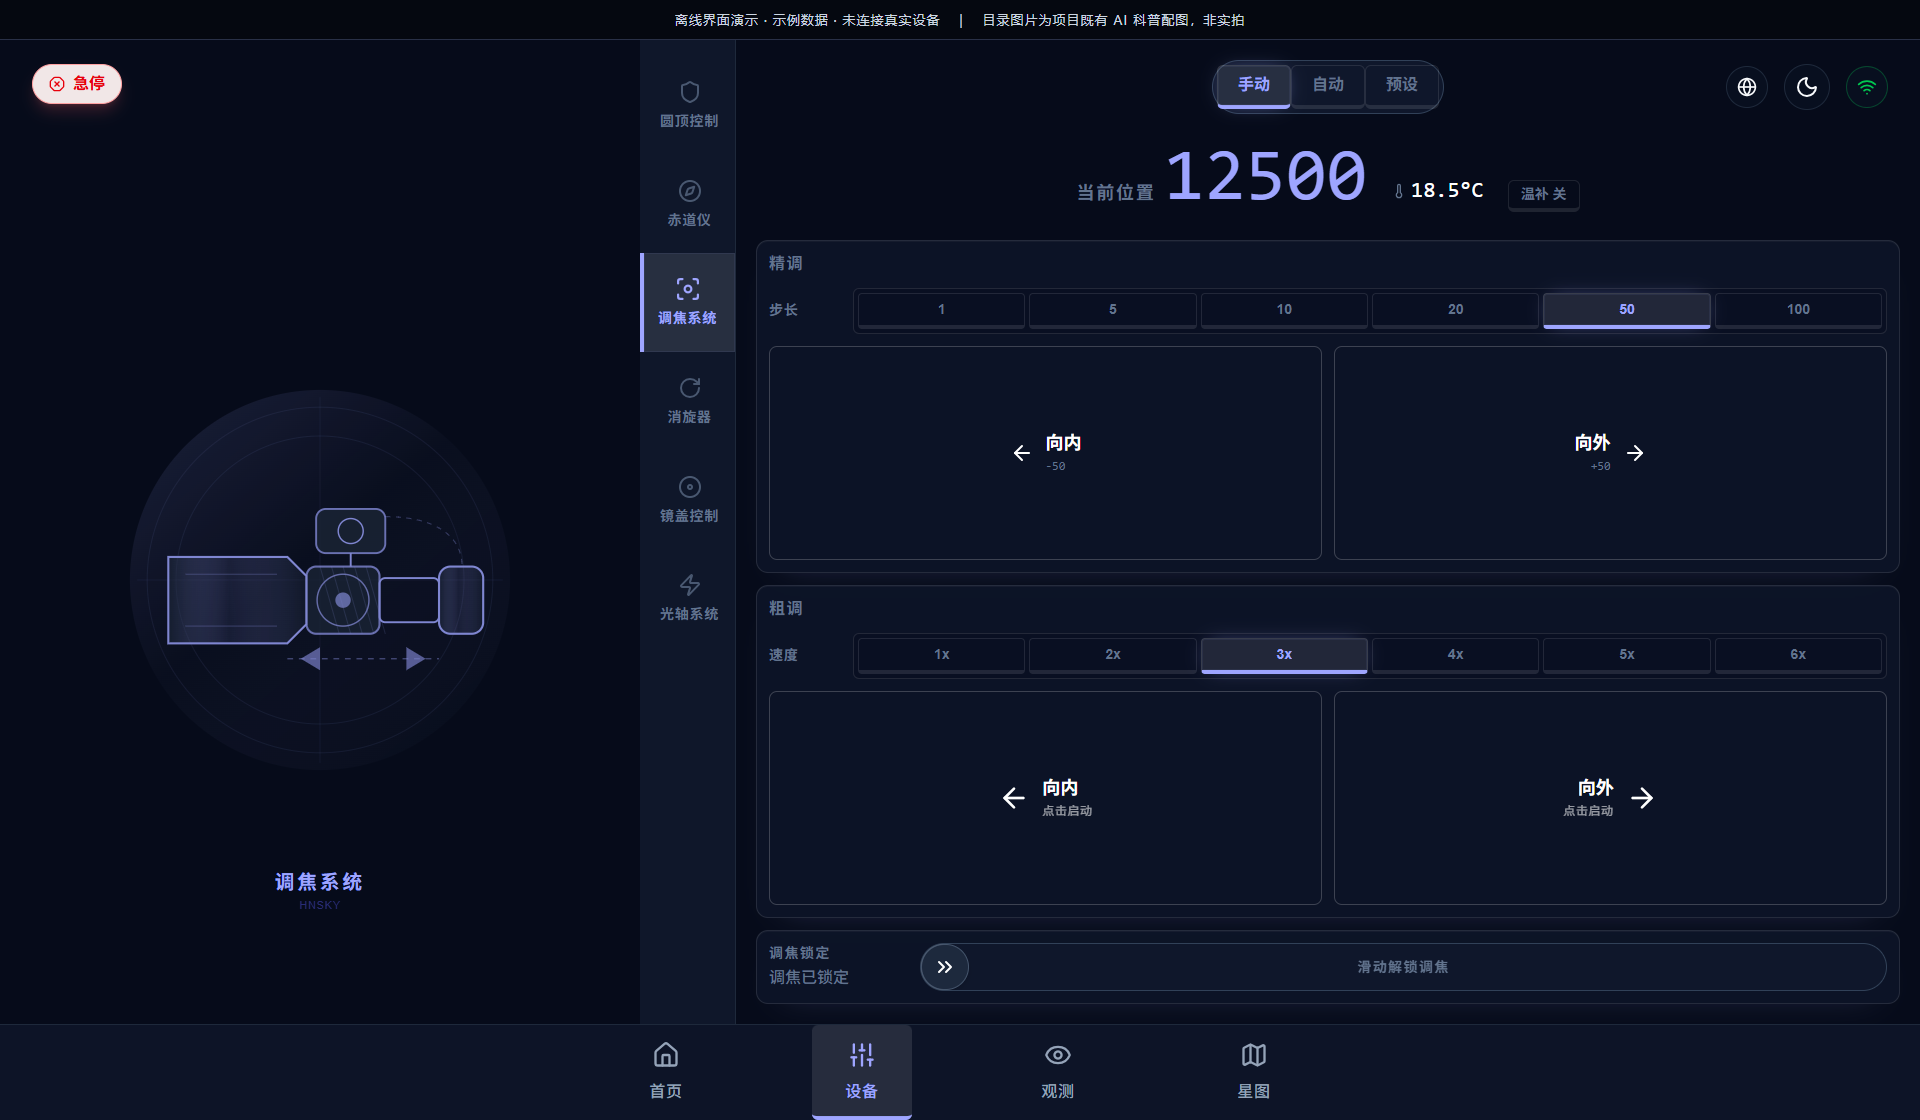Open 观测 observation eye tab
Viewport: 1920px width, 1120px height.
pos(1058,1071)
